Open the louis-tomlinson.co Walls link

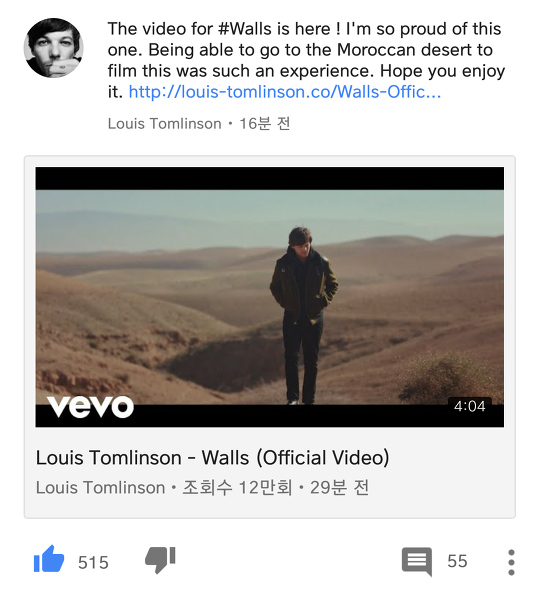point(285,92)
